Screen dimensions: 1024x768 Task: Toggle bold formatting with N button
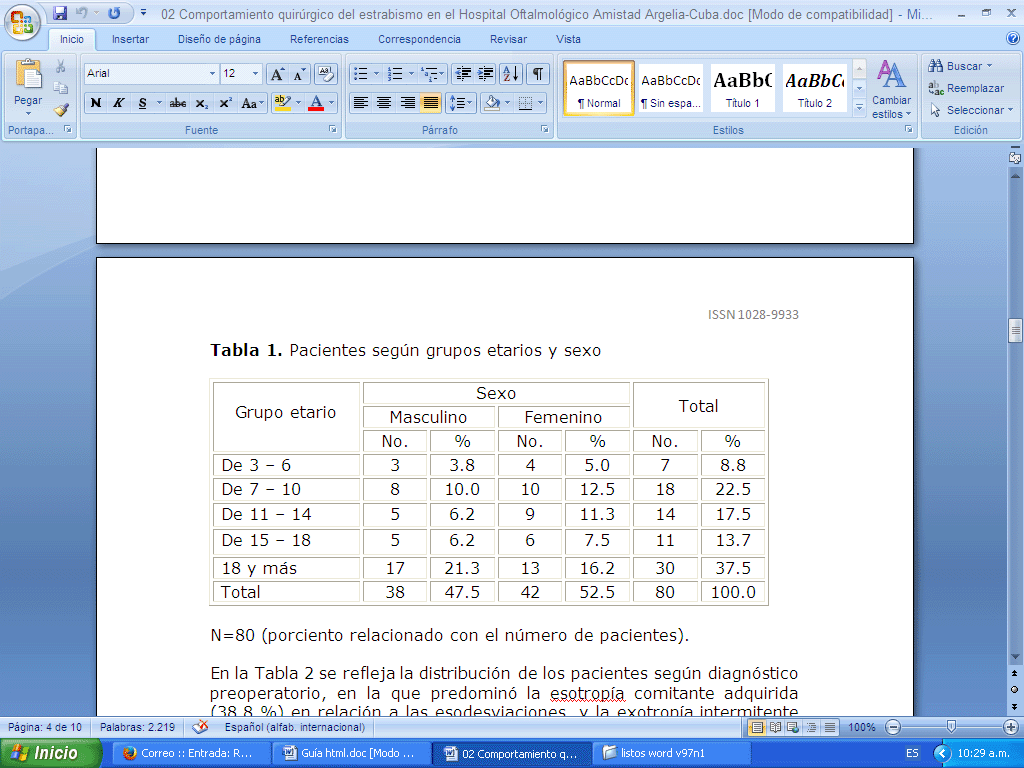pyautogui.click(x=96, y=103)
